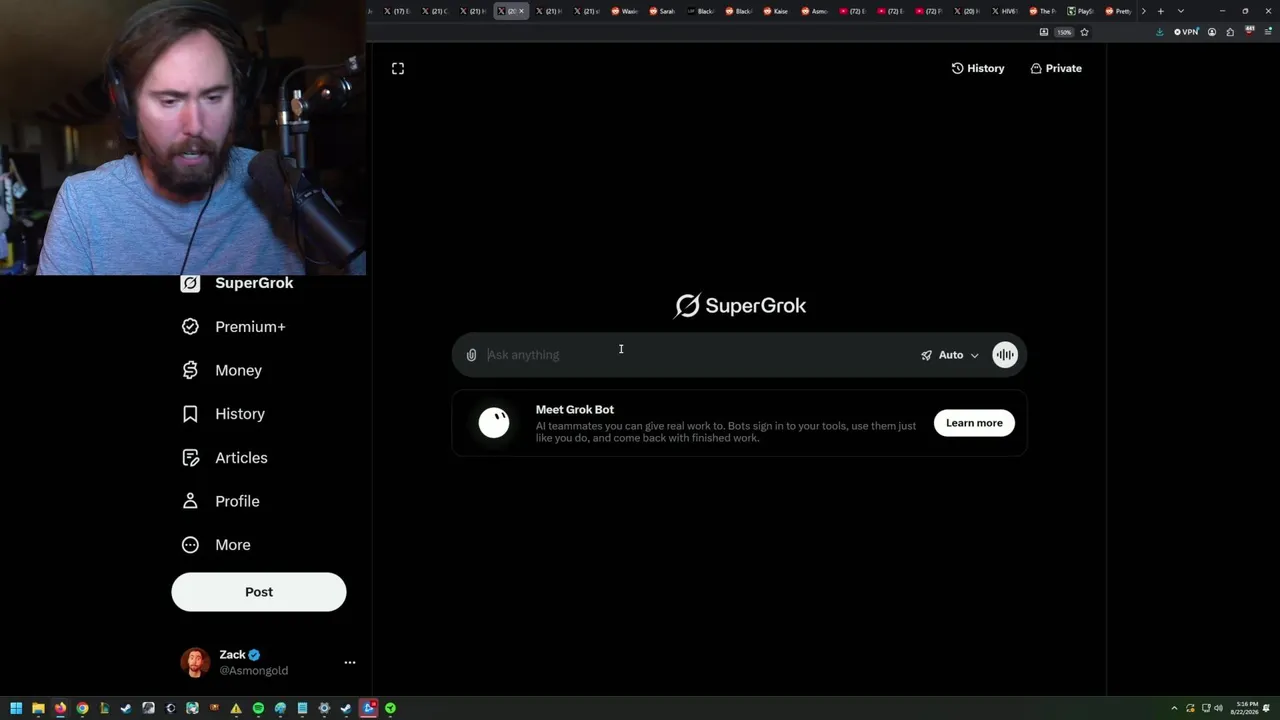Open SuperGrok from the sidebar
The width and height of the screenshot is (1280, 720).
(237, 283)
